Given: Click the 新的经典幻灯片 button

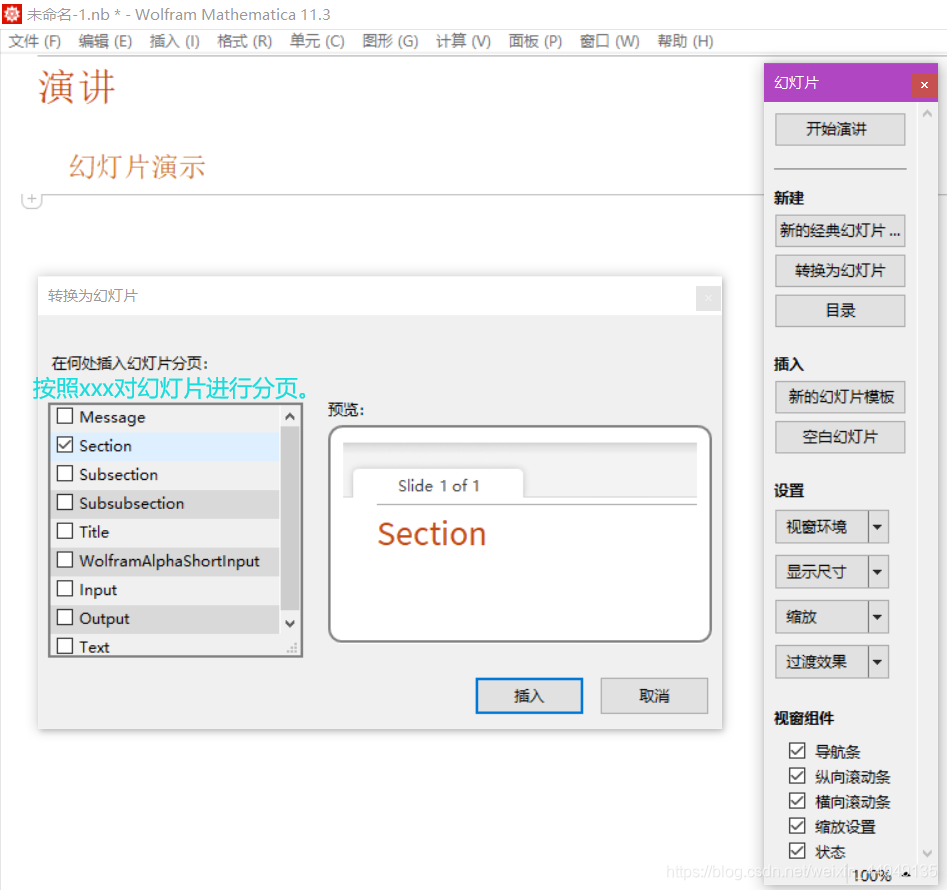Looking at the screenshot, I should coord(840,231).
